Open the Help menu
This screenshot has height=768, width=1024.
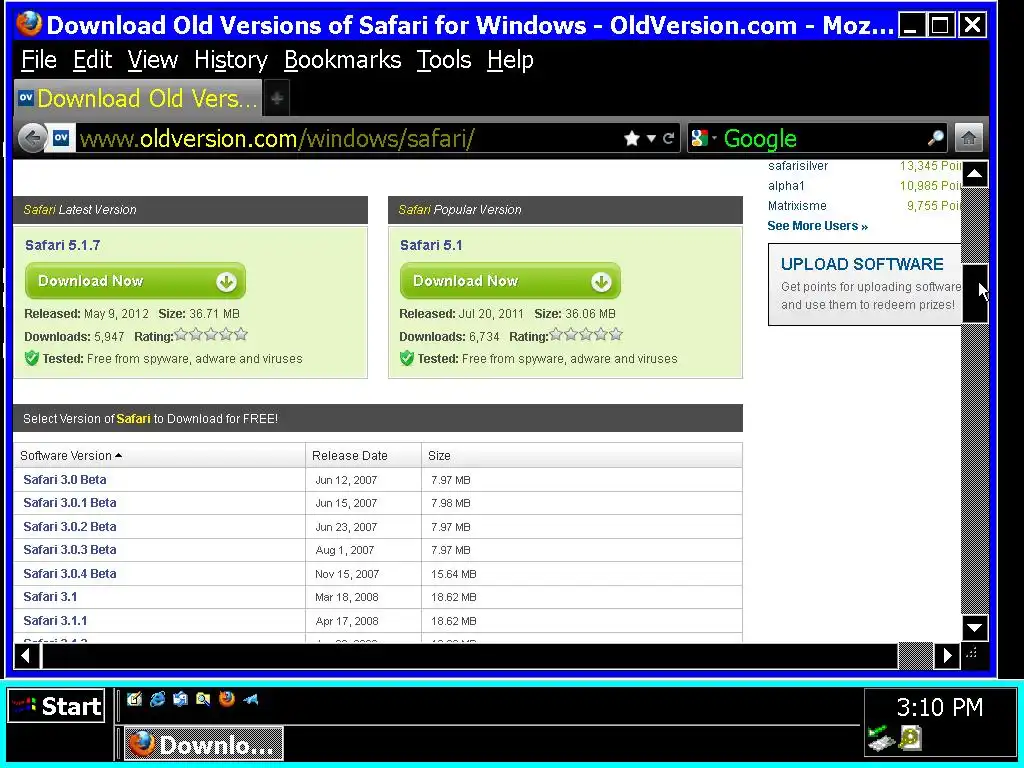[510, 60]
